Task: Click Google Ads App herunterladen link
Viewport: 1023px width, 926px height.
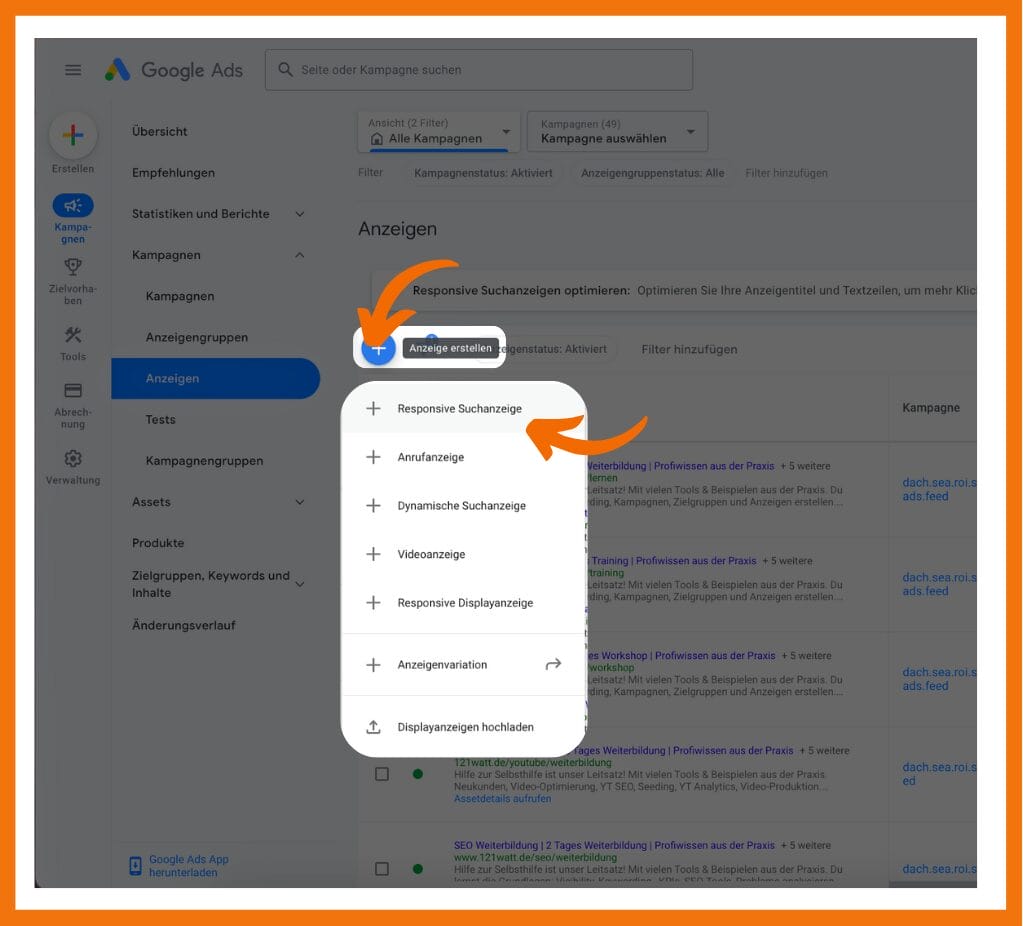Action: coord(188,866)
